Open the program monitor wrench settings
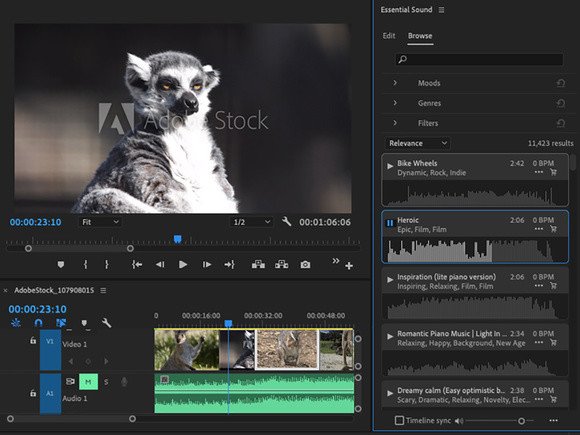580x435 pixels. [x=286, y=222]
